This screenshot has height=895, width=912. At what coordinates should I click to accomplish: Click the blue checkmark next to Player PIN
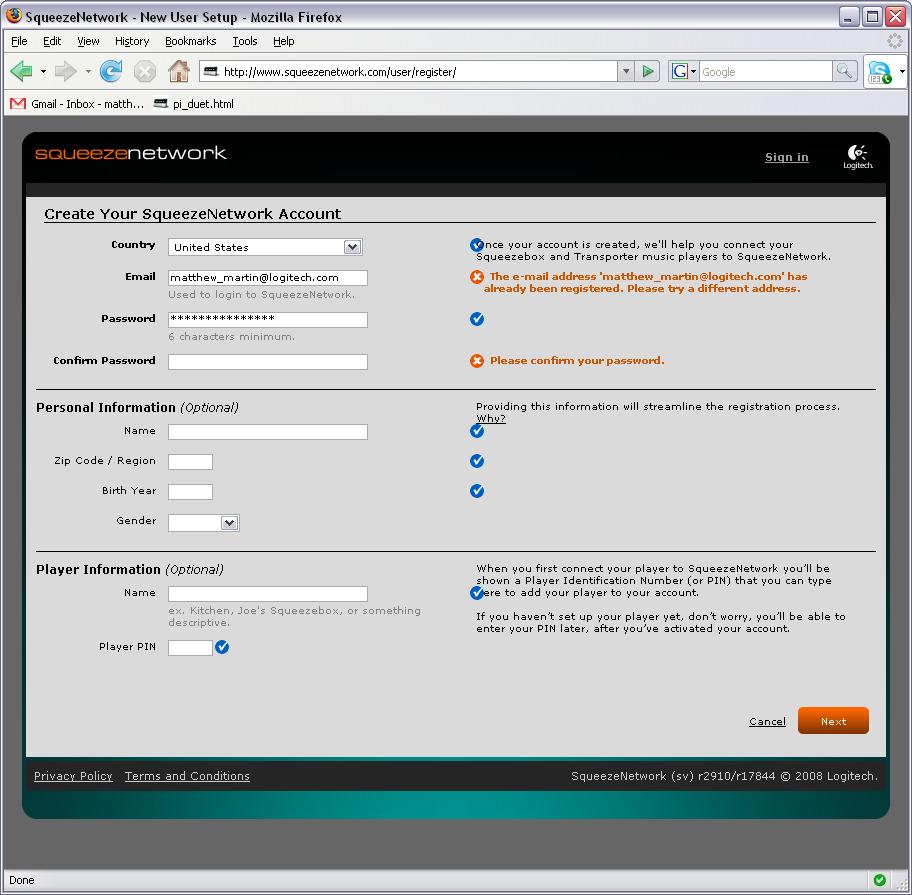click(x=222, y=647)
